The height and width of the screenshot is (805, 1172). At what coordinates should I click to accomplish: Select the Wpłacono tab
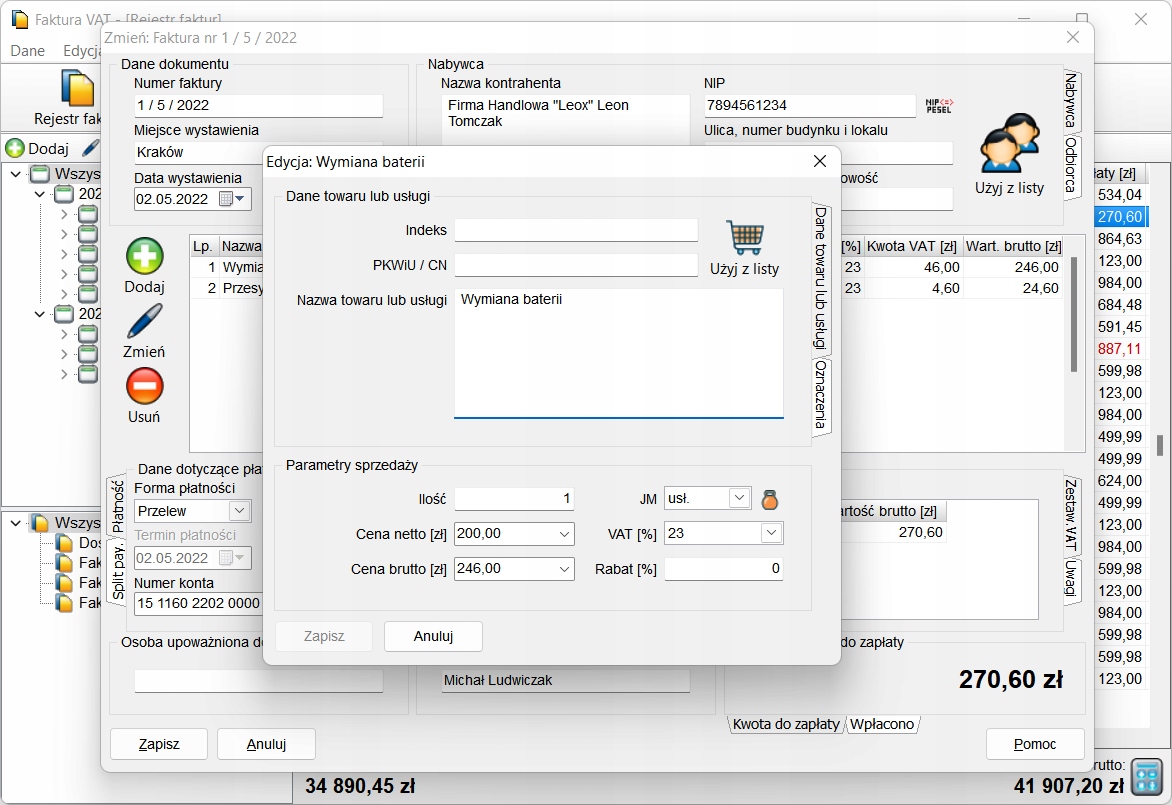(882, 724)
